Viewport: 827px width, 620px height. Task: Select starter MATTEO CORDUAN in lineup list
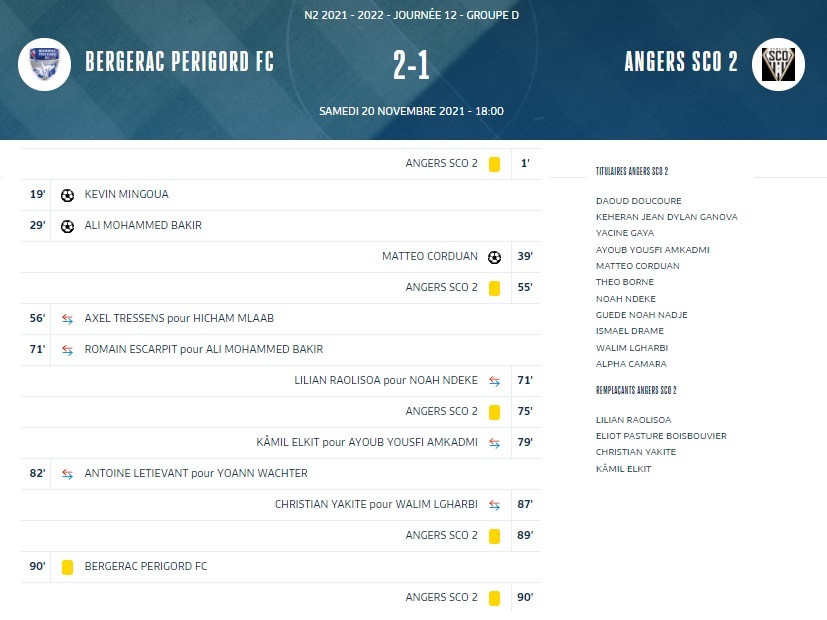[x=638, y=266]
